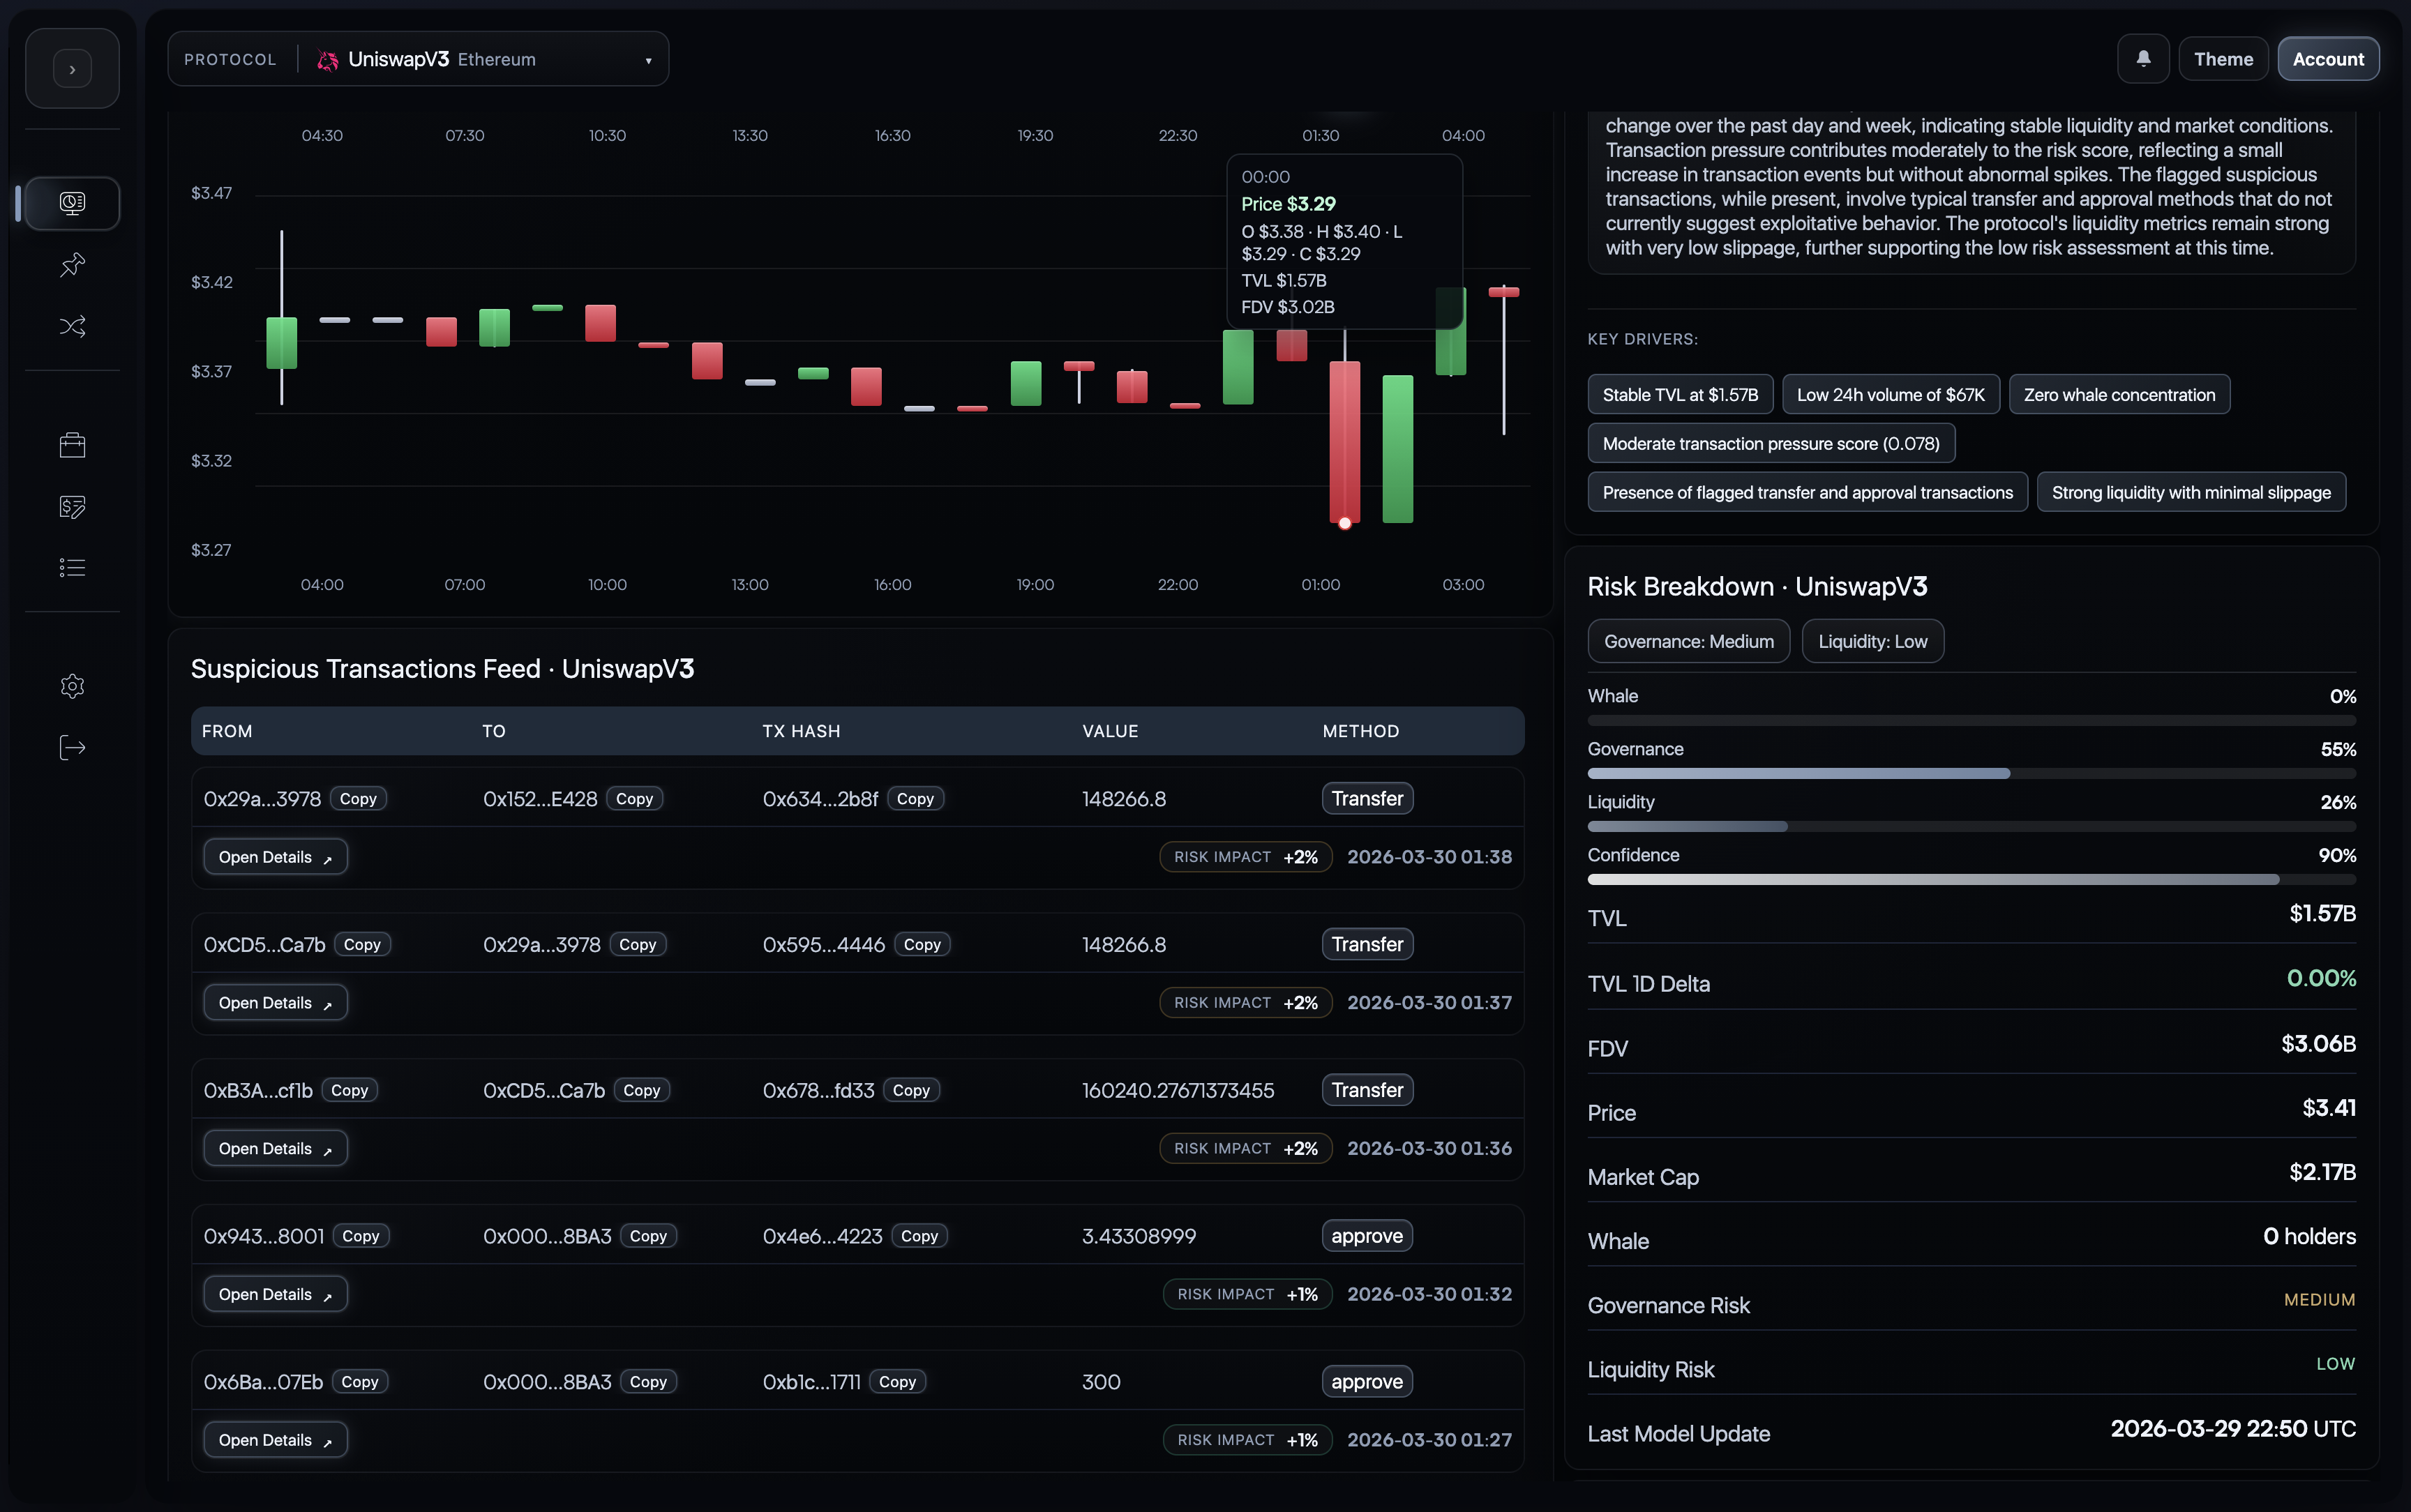Click the Market Cap $2.17B value
Image resolution: width=2411 pixels, height=1512 pixels.
[x=2322, y=1172]
